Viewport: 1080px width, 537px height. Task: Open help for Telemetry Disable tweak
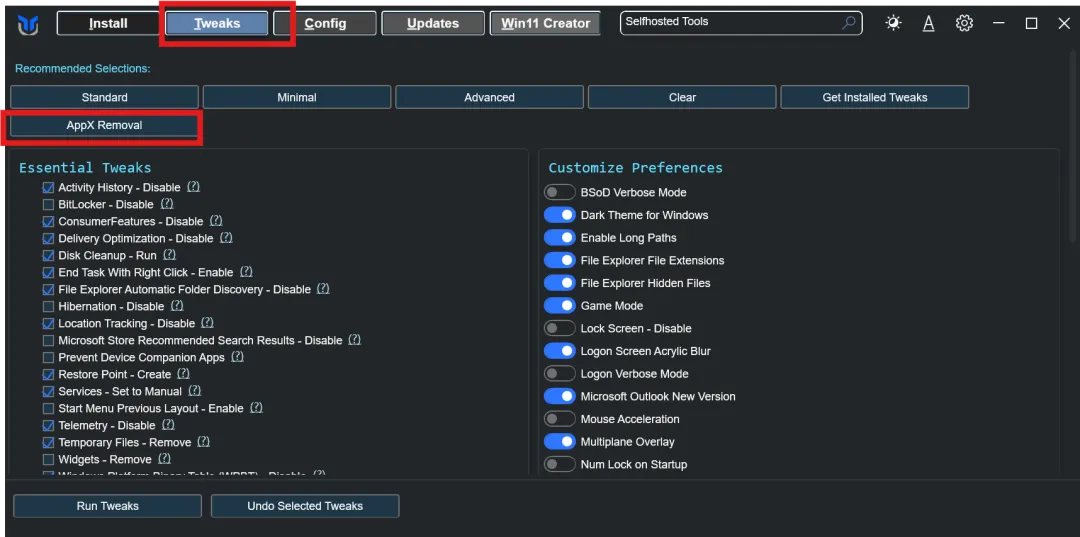[168, 424]
